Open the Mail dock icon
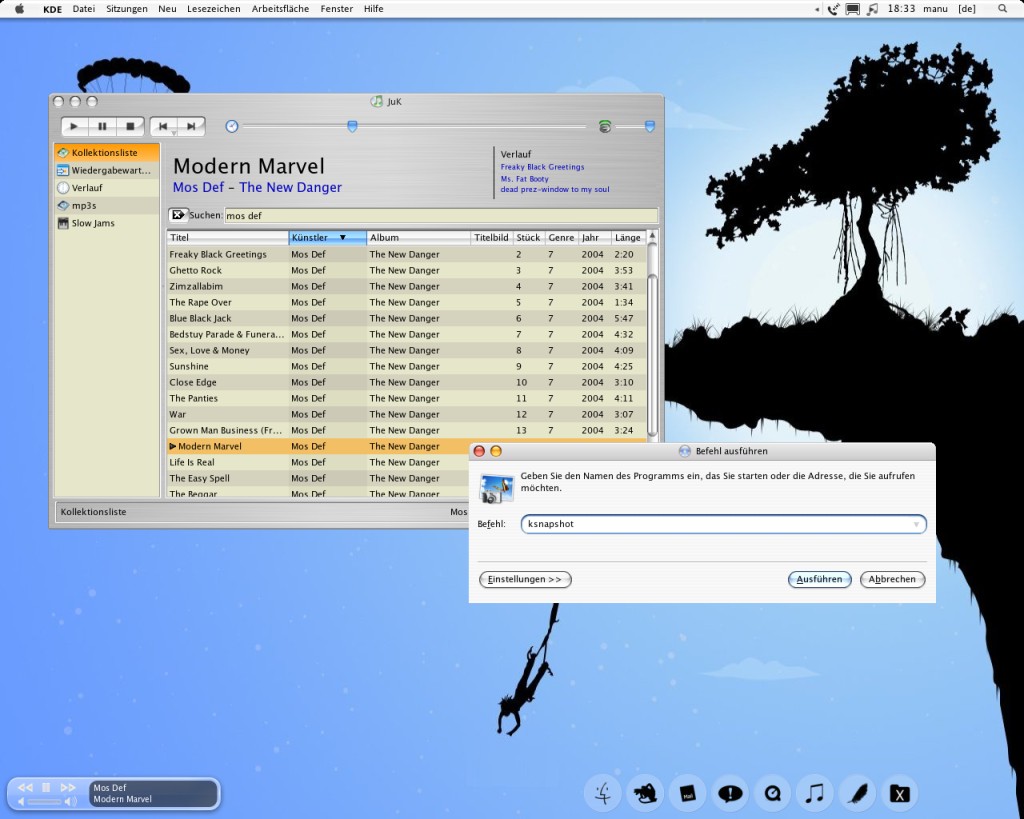 pos(688,793)
